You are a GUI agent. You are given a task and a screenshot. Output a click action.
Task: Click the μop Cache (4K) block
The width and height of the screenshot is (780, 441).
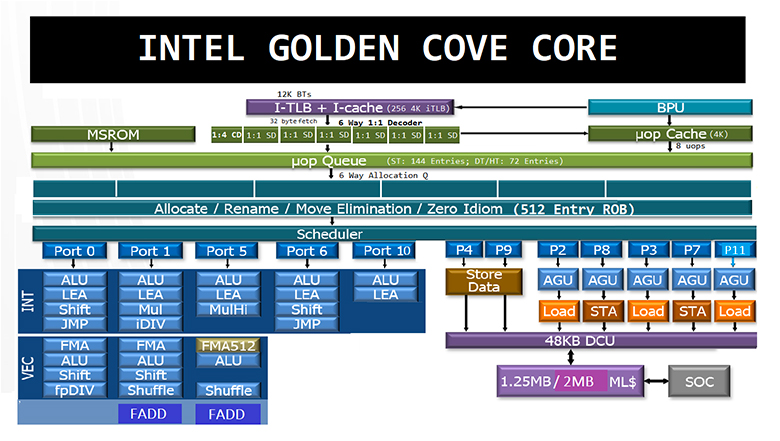[x=670, y=134]
